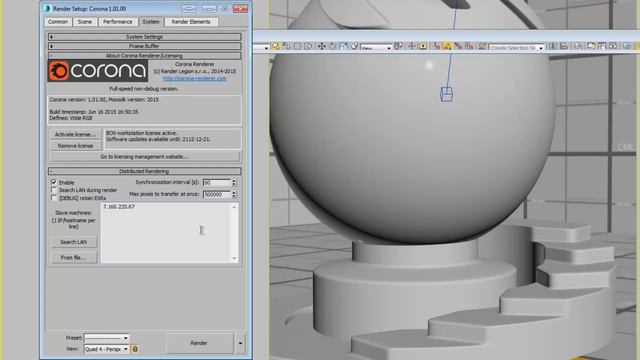This screenshot has width=640, height=360.
Task: Click the Align tool icon
Action: point(564,46)
